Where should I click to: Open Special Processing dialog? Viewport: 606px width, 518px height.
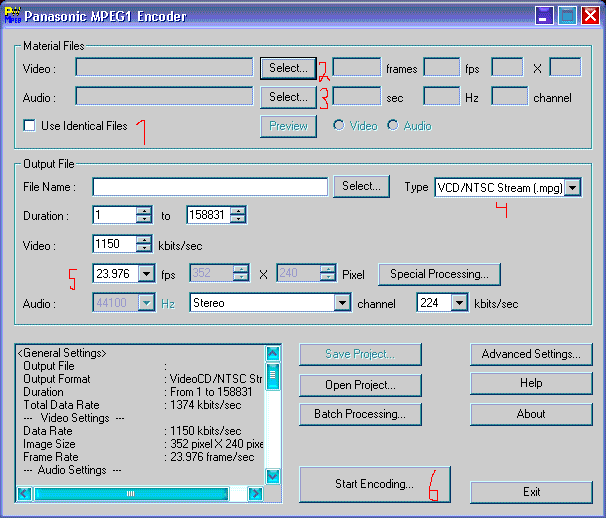439,274
